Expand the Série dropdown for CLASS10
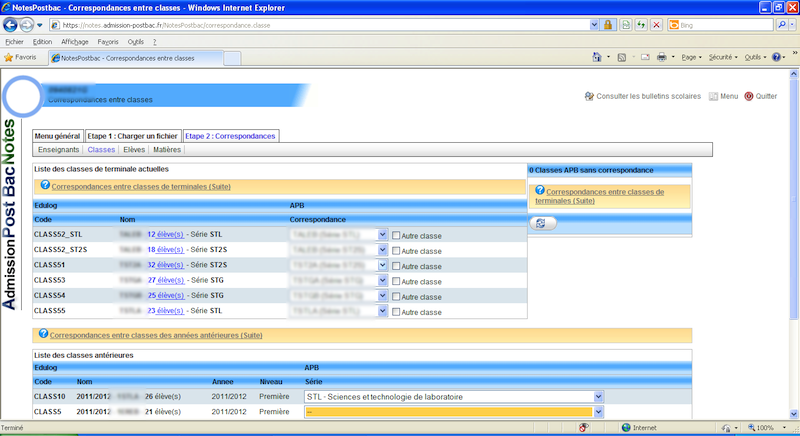This screenshot has height=436, width=800. (x=598, y=397)
